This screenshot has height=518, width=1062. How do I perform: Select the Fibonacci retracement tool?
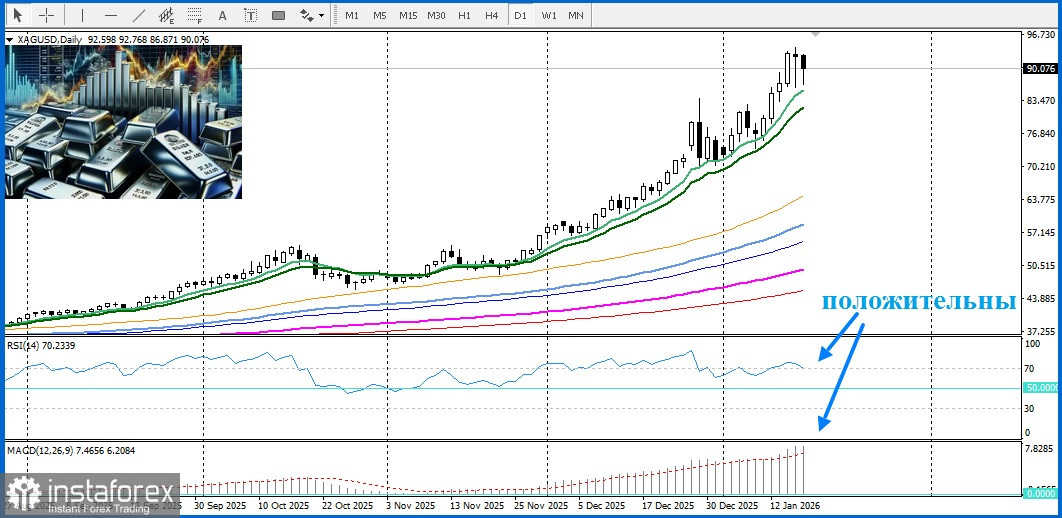(x=193, y=16)
